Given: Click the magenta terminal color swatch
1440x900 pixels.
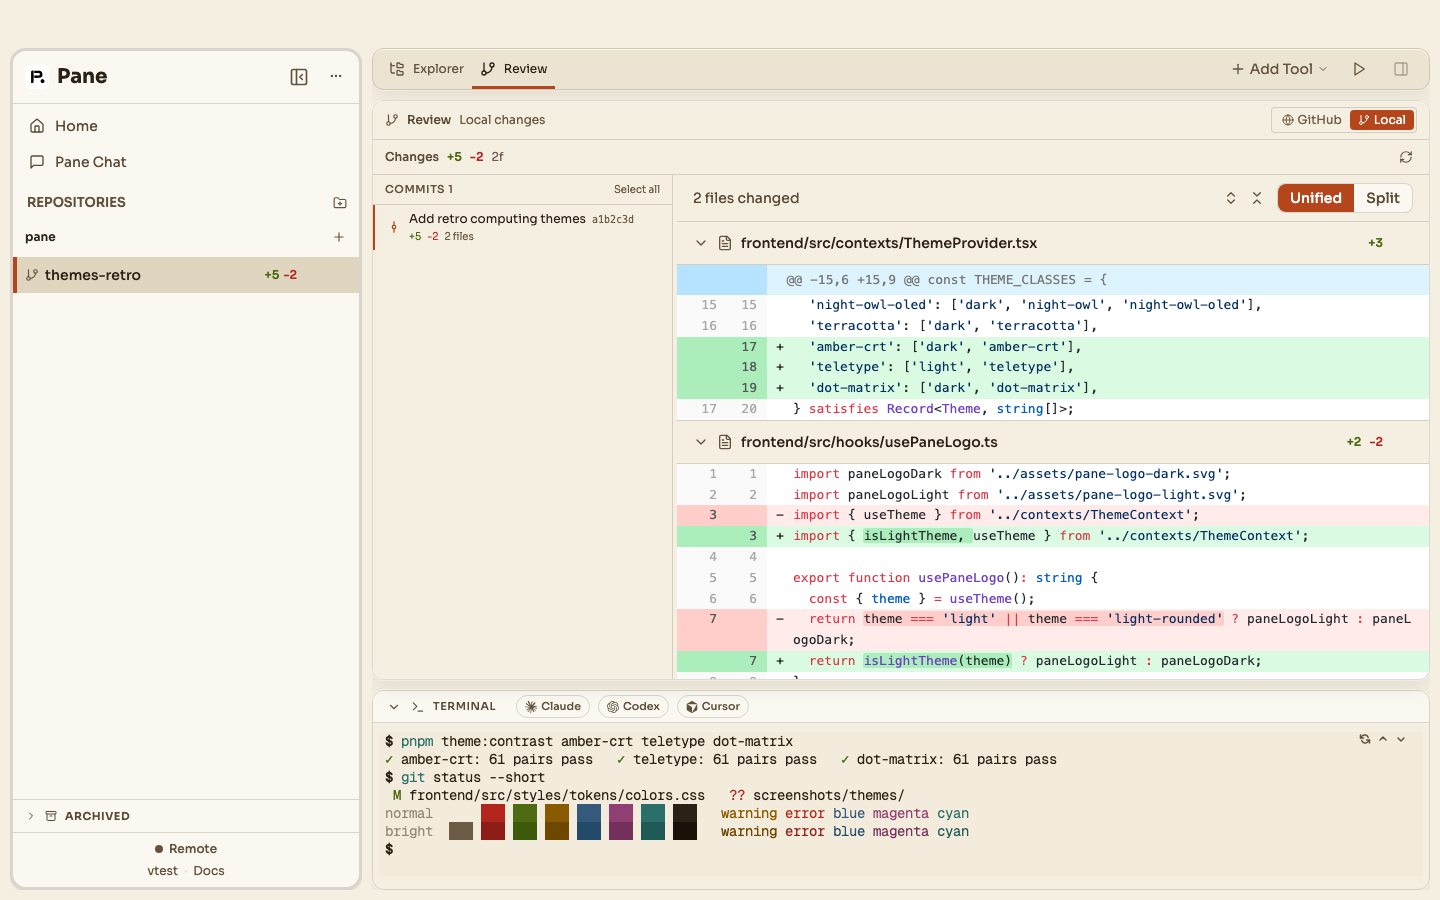Looking at the screenshot, I should click(621, 822).
